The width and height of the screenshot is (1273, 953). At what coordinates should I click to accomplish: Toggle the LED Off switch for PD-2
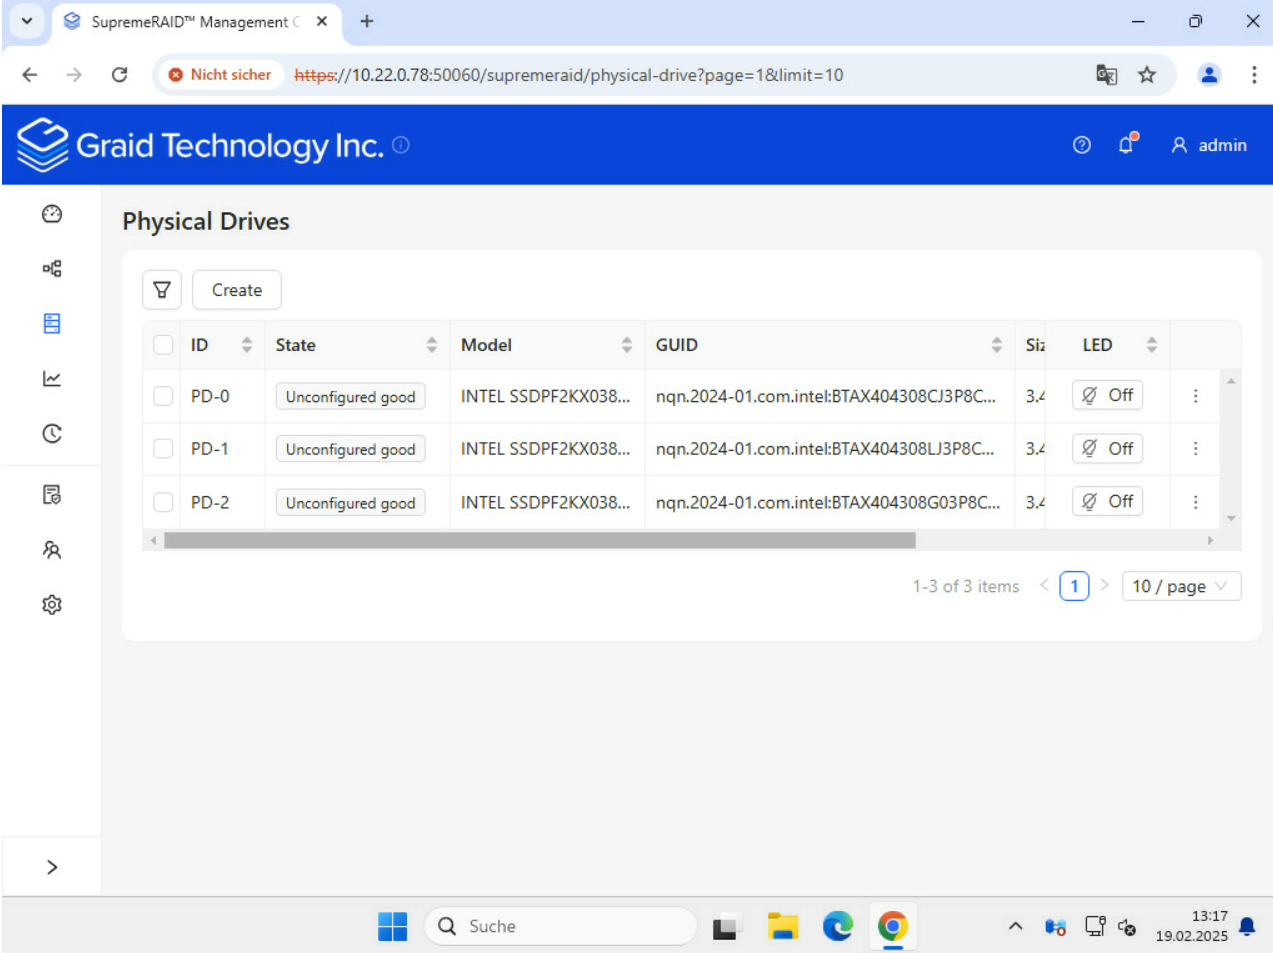point(1107,501)
